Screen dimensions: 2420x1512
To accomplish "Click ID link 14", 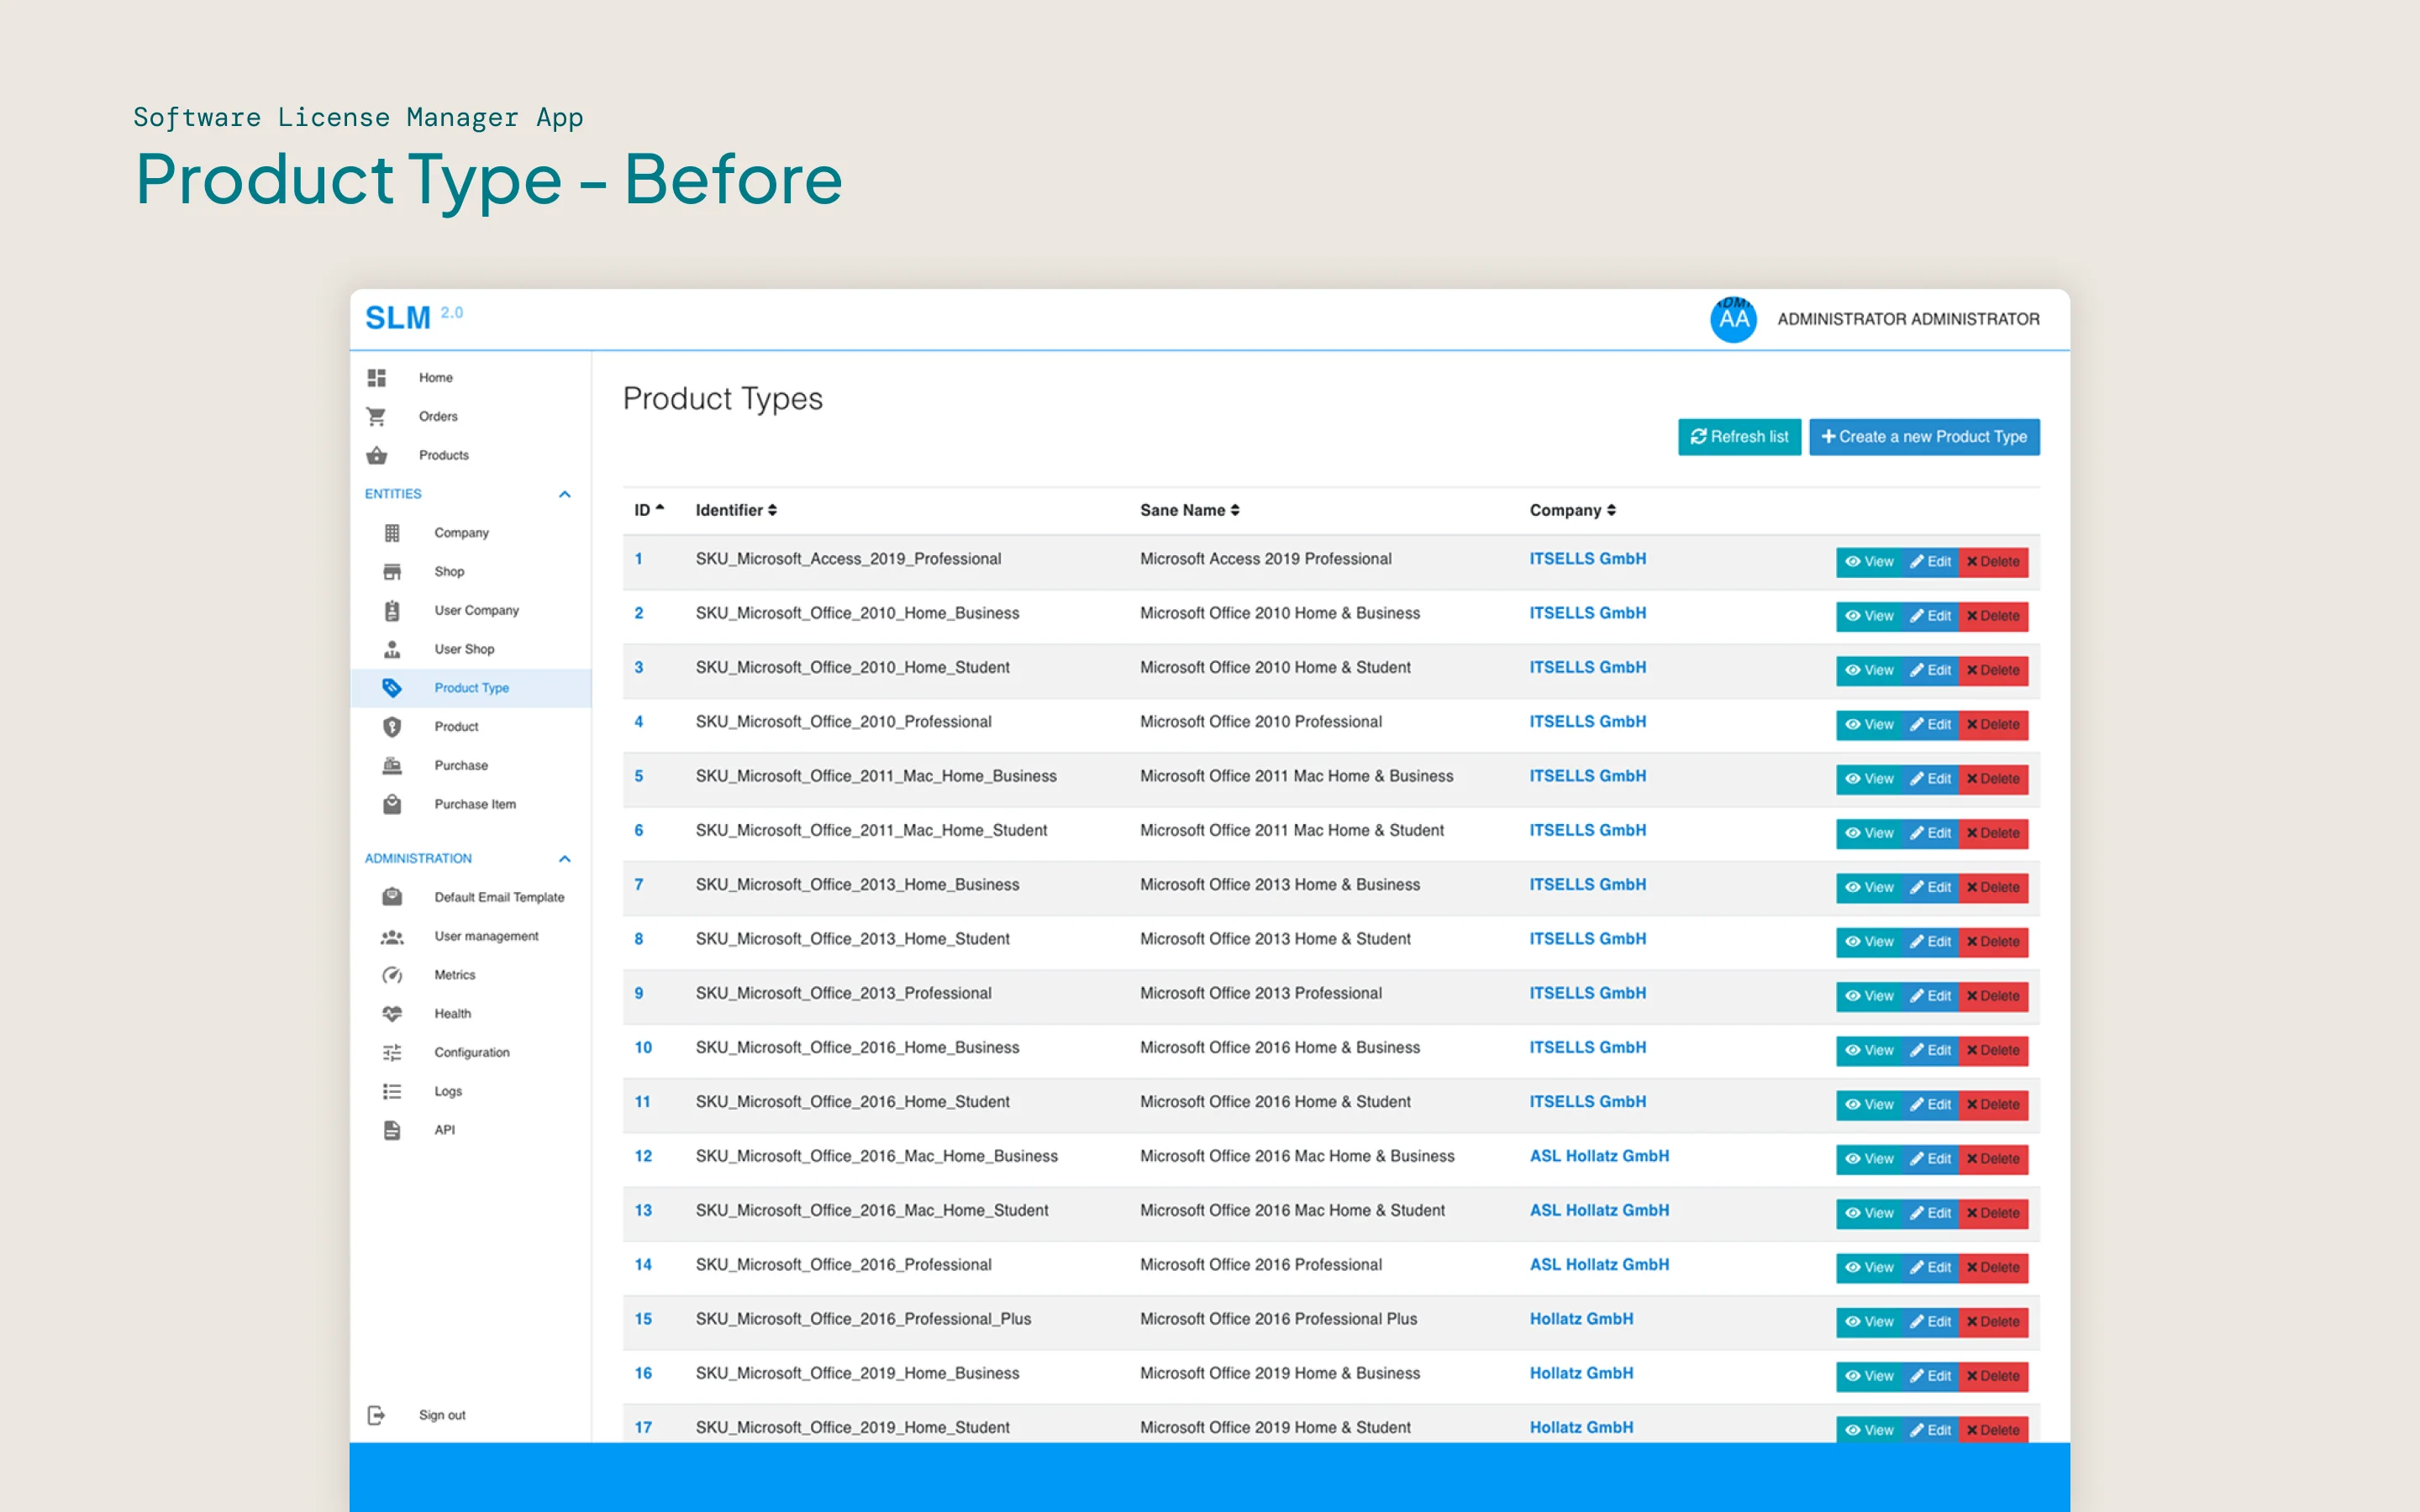I will coord(643,1265).
